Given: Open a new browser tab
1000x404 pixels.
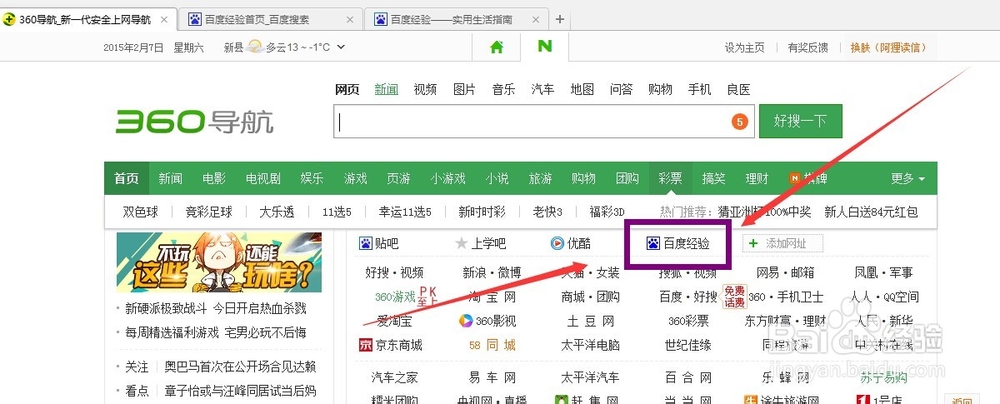Looking at the screenshot, I should 560,19.
